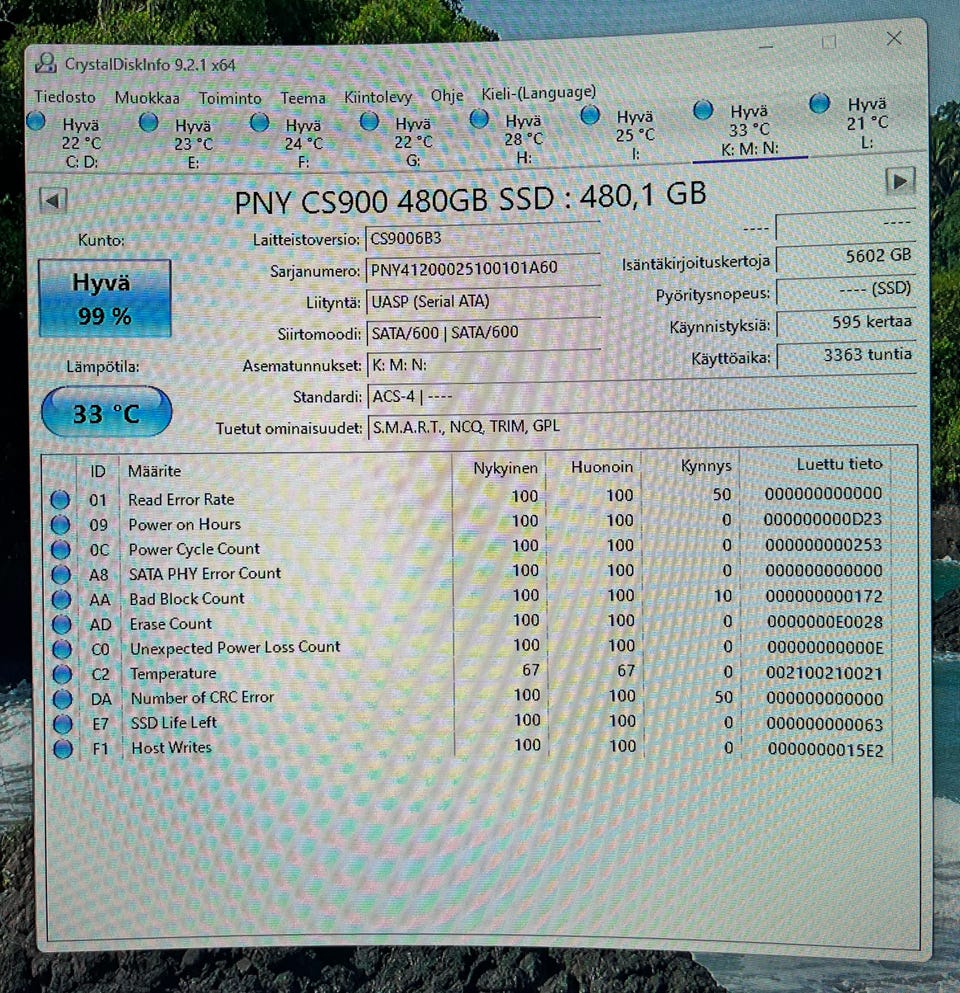This screenshot has width=960, height=993.
Task: Select the Bad Block Count row text
Action: (x=187, y=598)
